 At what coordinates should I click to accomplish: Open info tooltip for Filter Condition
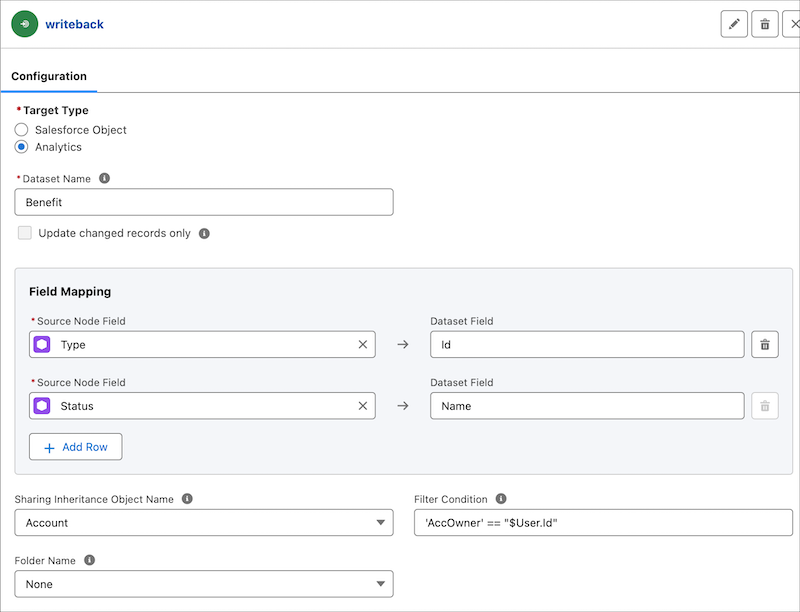(x=501, y=499)
